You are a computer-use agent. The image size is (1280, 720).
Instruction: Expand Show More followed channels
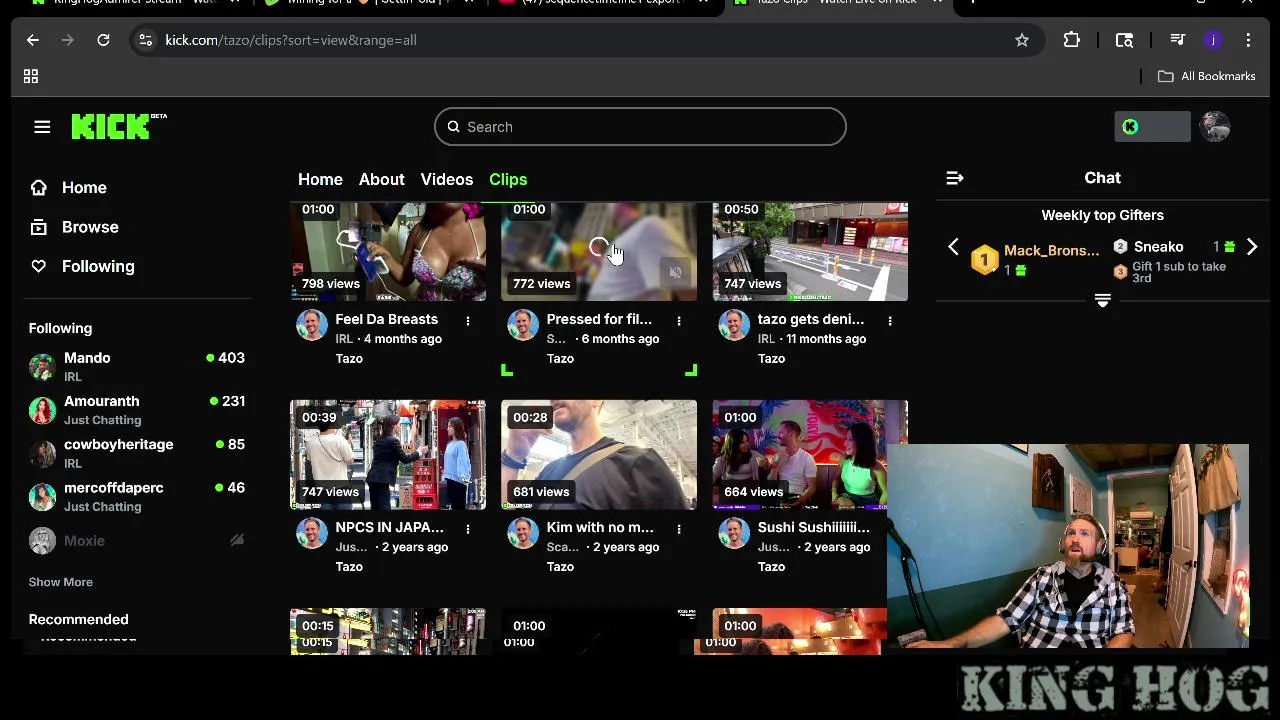(x=61, y=582)
